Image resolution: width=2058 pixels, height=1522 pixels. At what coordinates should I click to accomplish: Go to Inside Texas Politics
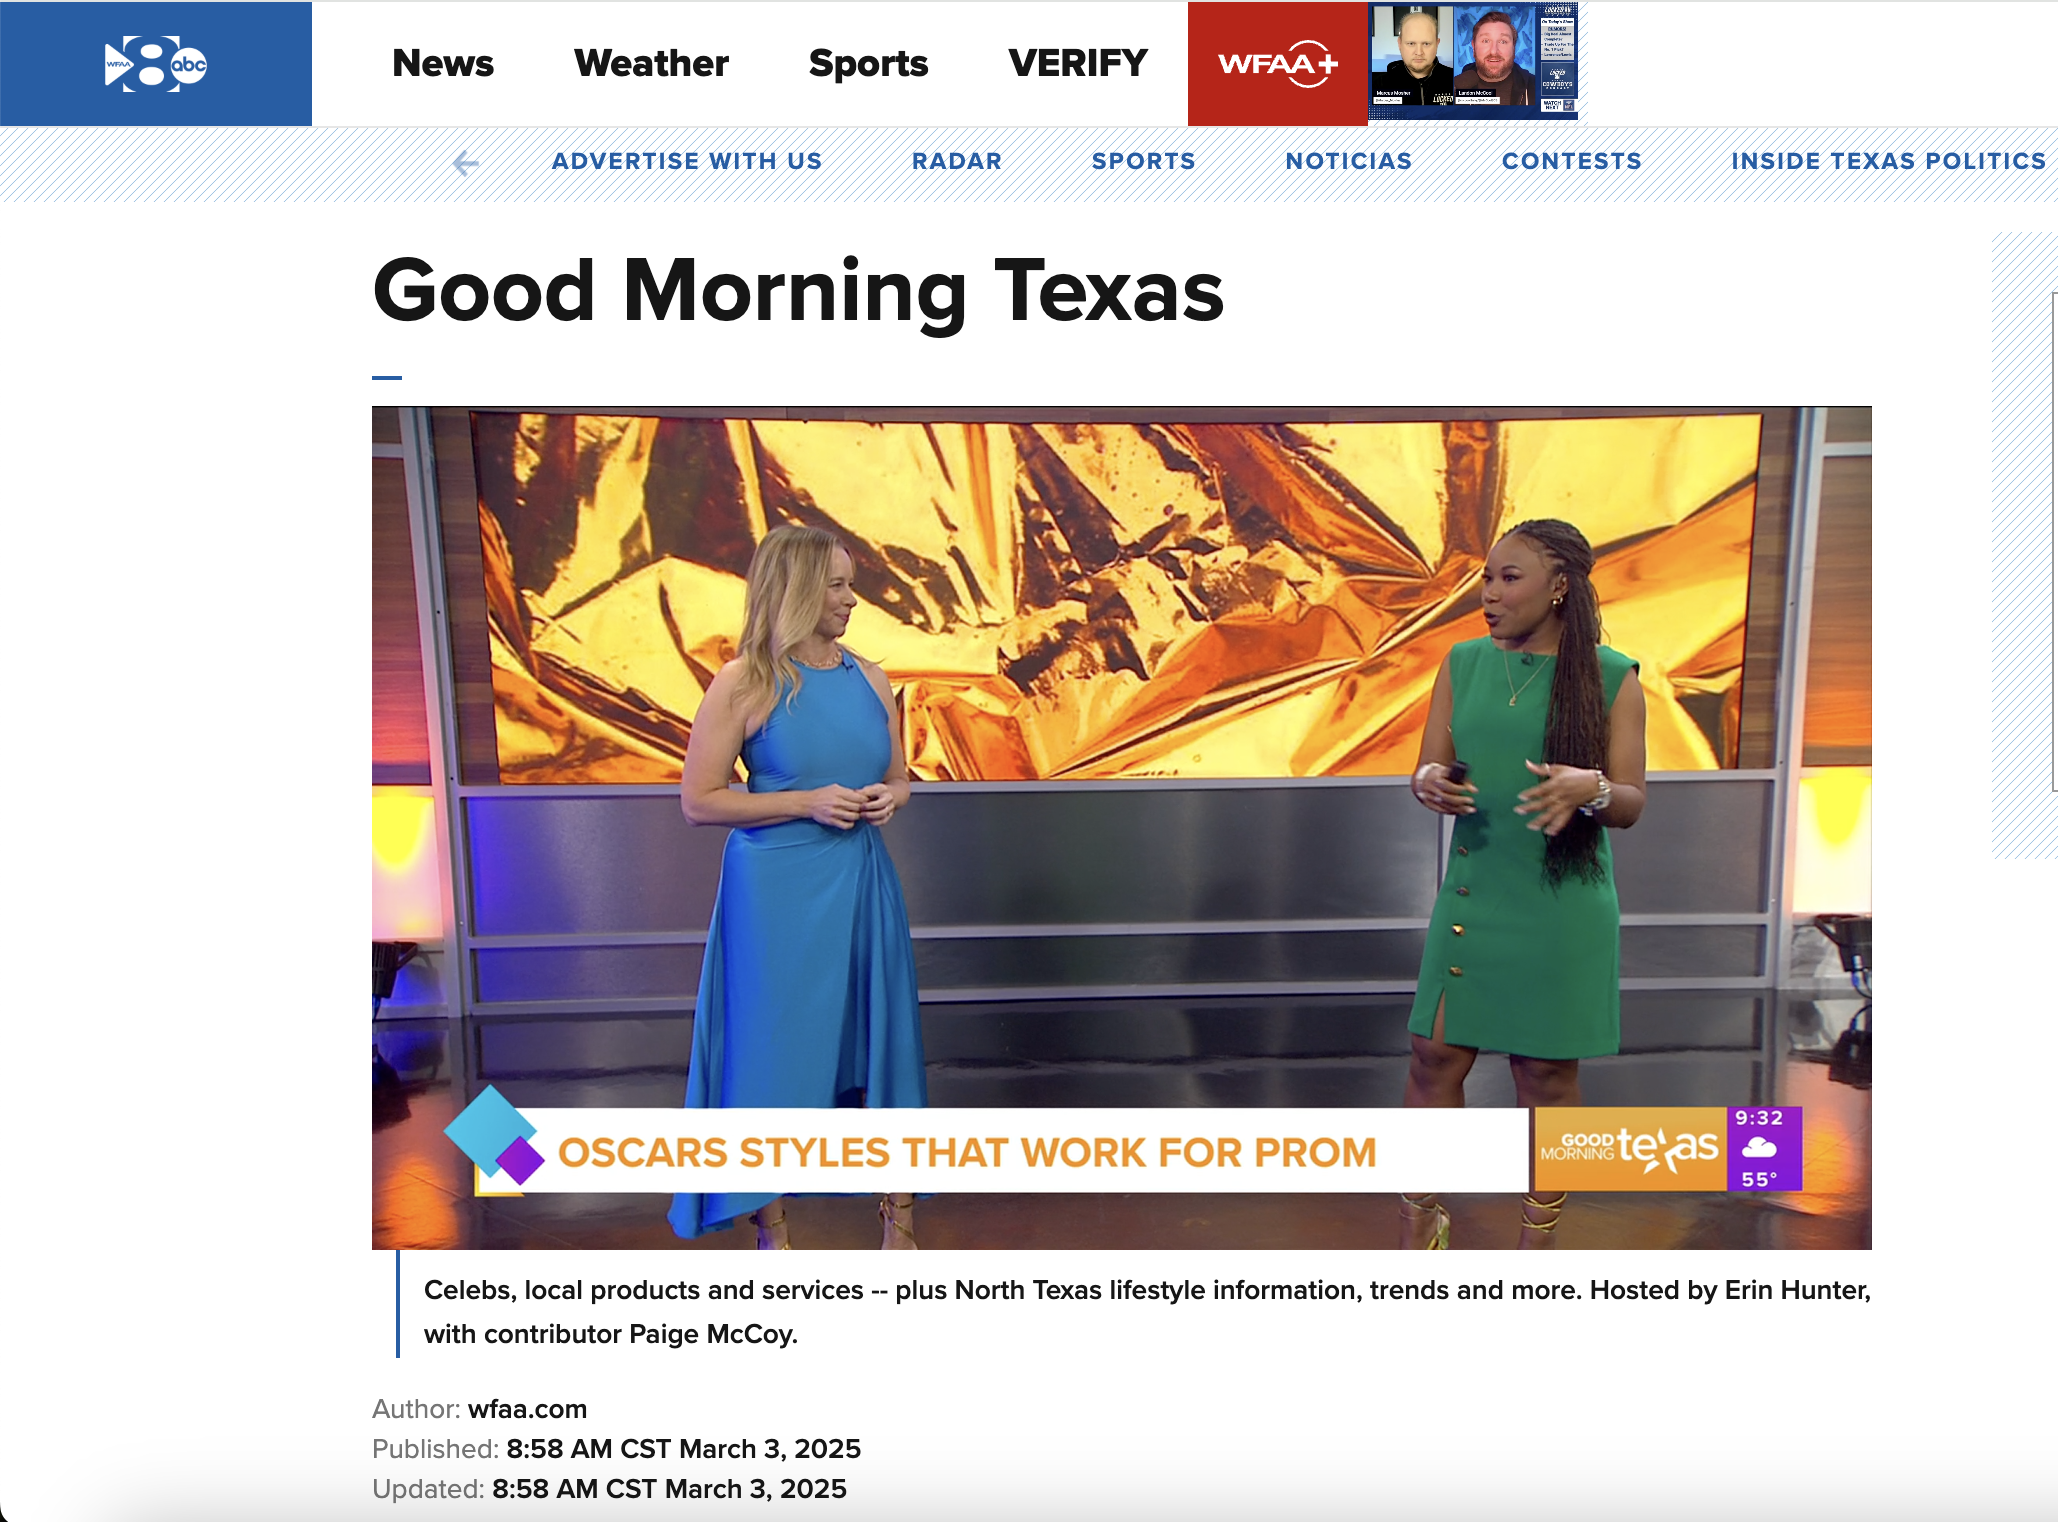coord(1888,161)
